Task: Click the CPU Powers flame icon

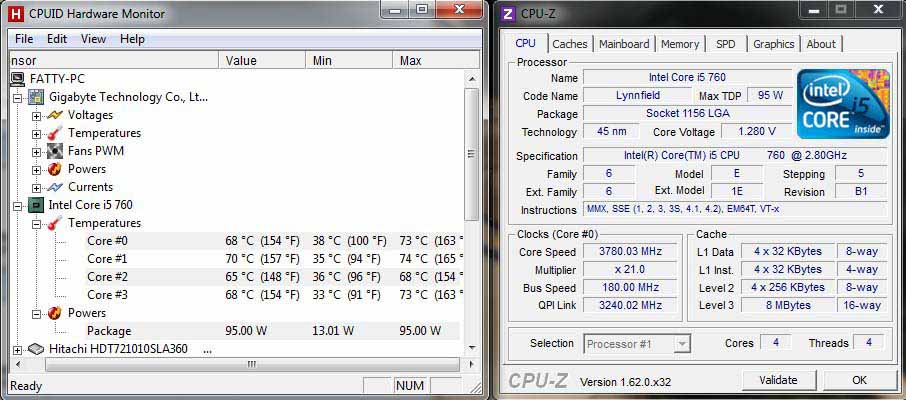Action: pyautogui.click(x=55, y=313)
